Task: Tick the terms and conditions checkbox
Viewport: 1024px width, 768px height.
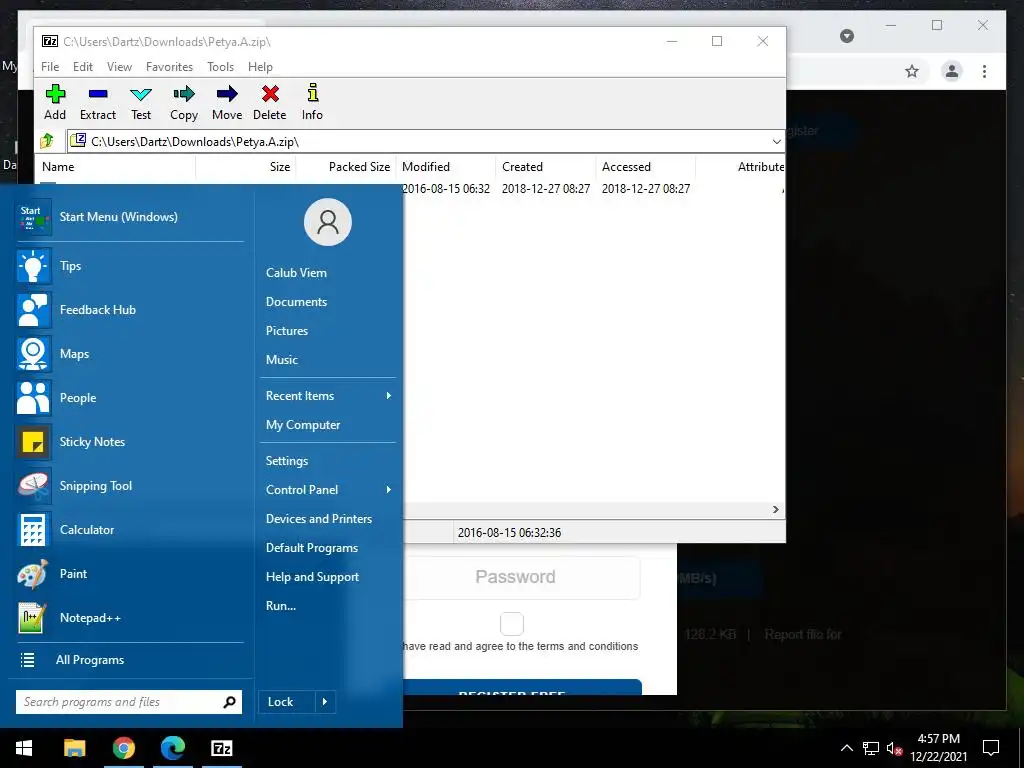Action: tap(512, 624)
